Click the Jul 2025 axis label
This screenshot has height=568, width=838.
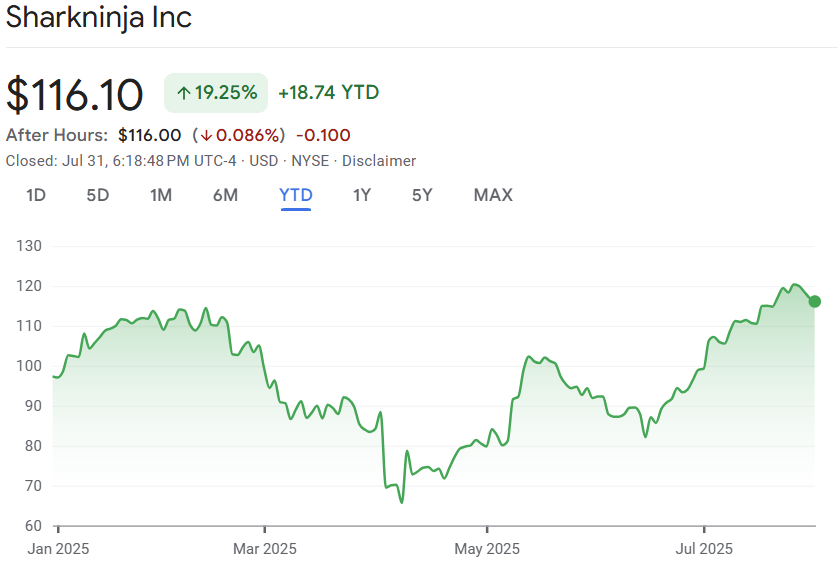point(704,549)
